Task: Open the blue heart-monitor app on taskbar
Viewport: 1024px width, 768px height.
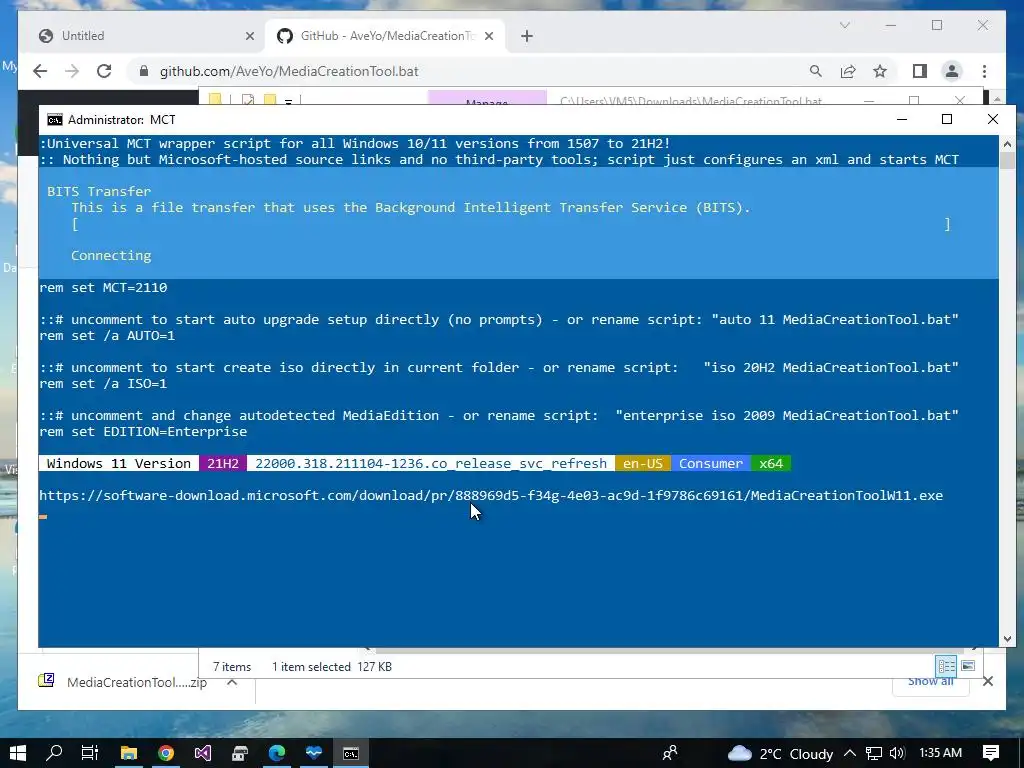Action: (x=314, y=753)
